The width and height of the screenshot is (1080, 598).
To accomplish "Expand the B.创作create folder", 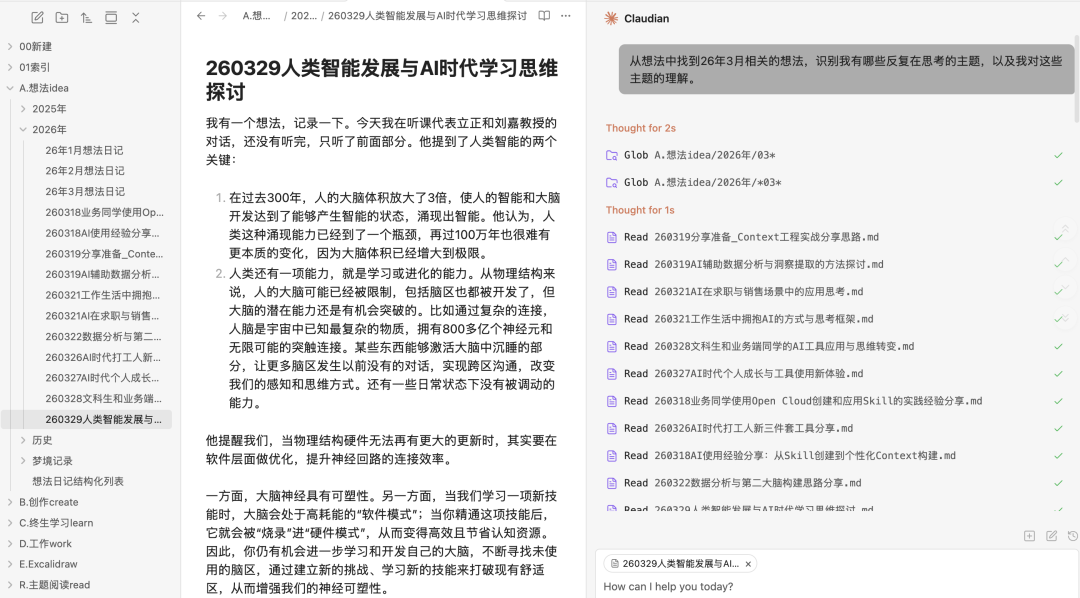I will [x=10, y=502].
